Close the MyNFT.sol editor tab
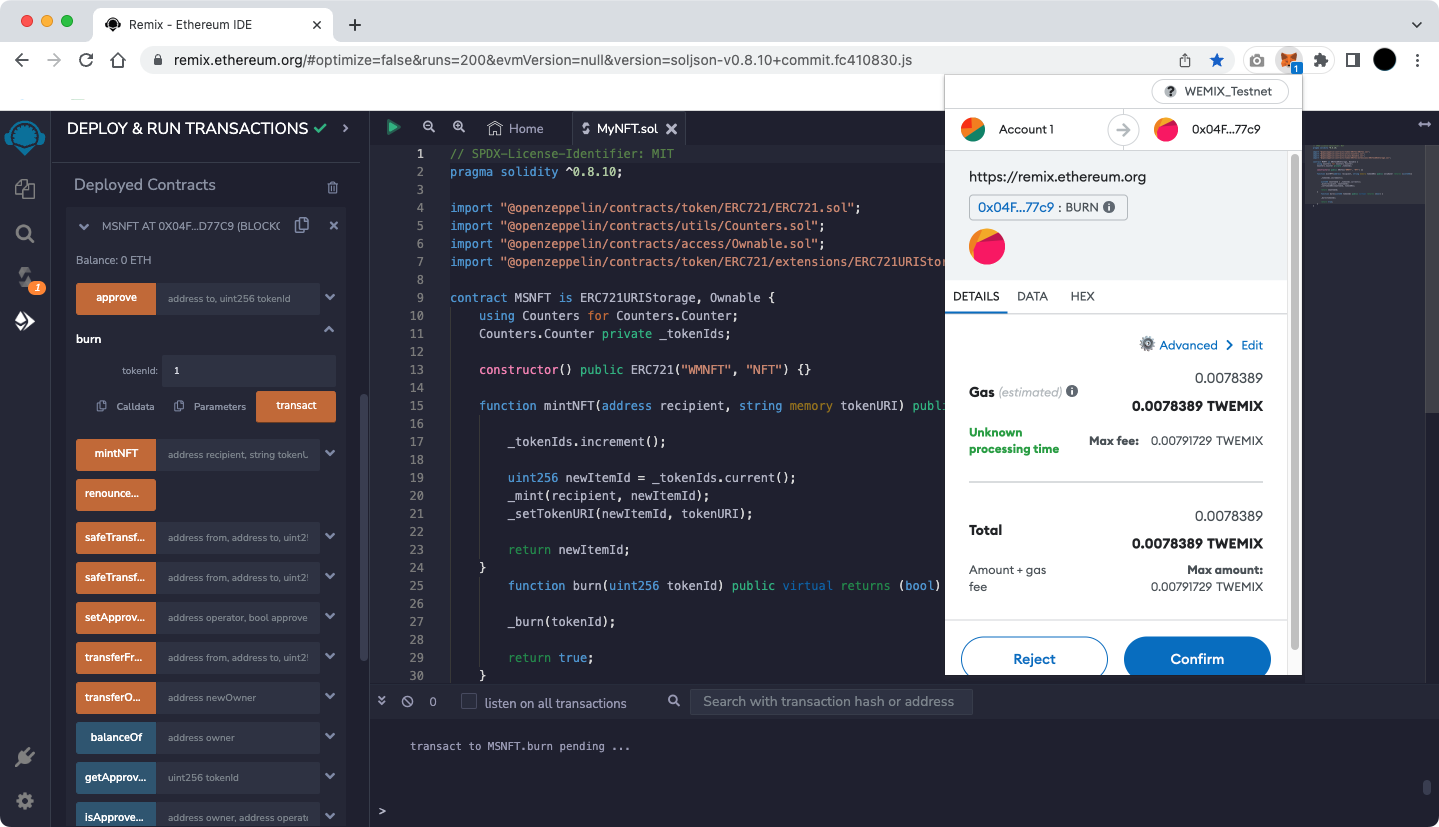This screenshot has height=827, width=1439. click(x=672, y=129)
